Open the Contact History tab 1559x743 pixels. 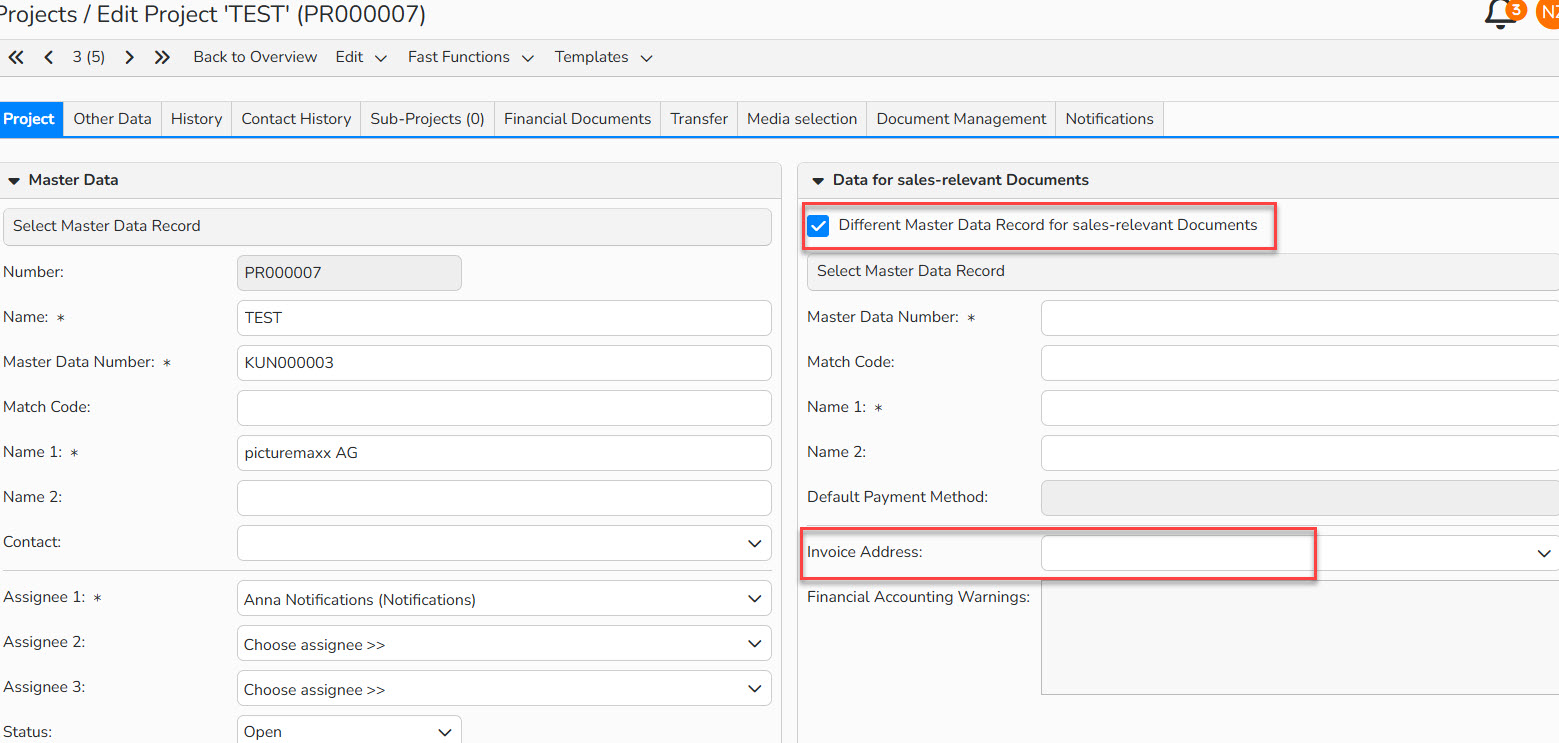[x=296, y=119]
